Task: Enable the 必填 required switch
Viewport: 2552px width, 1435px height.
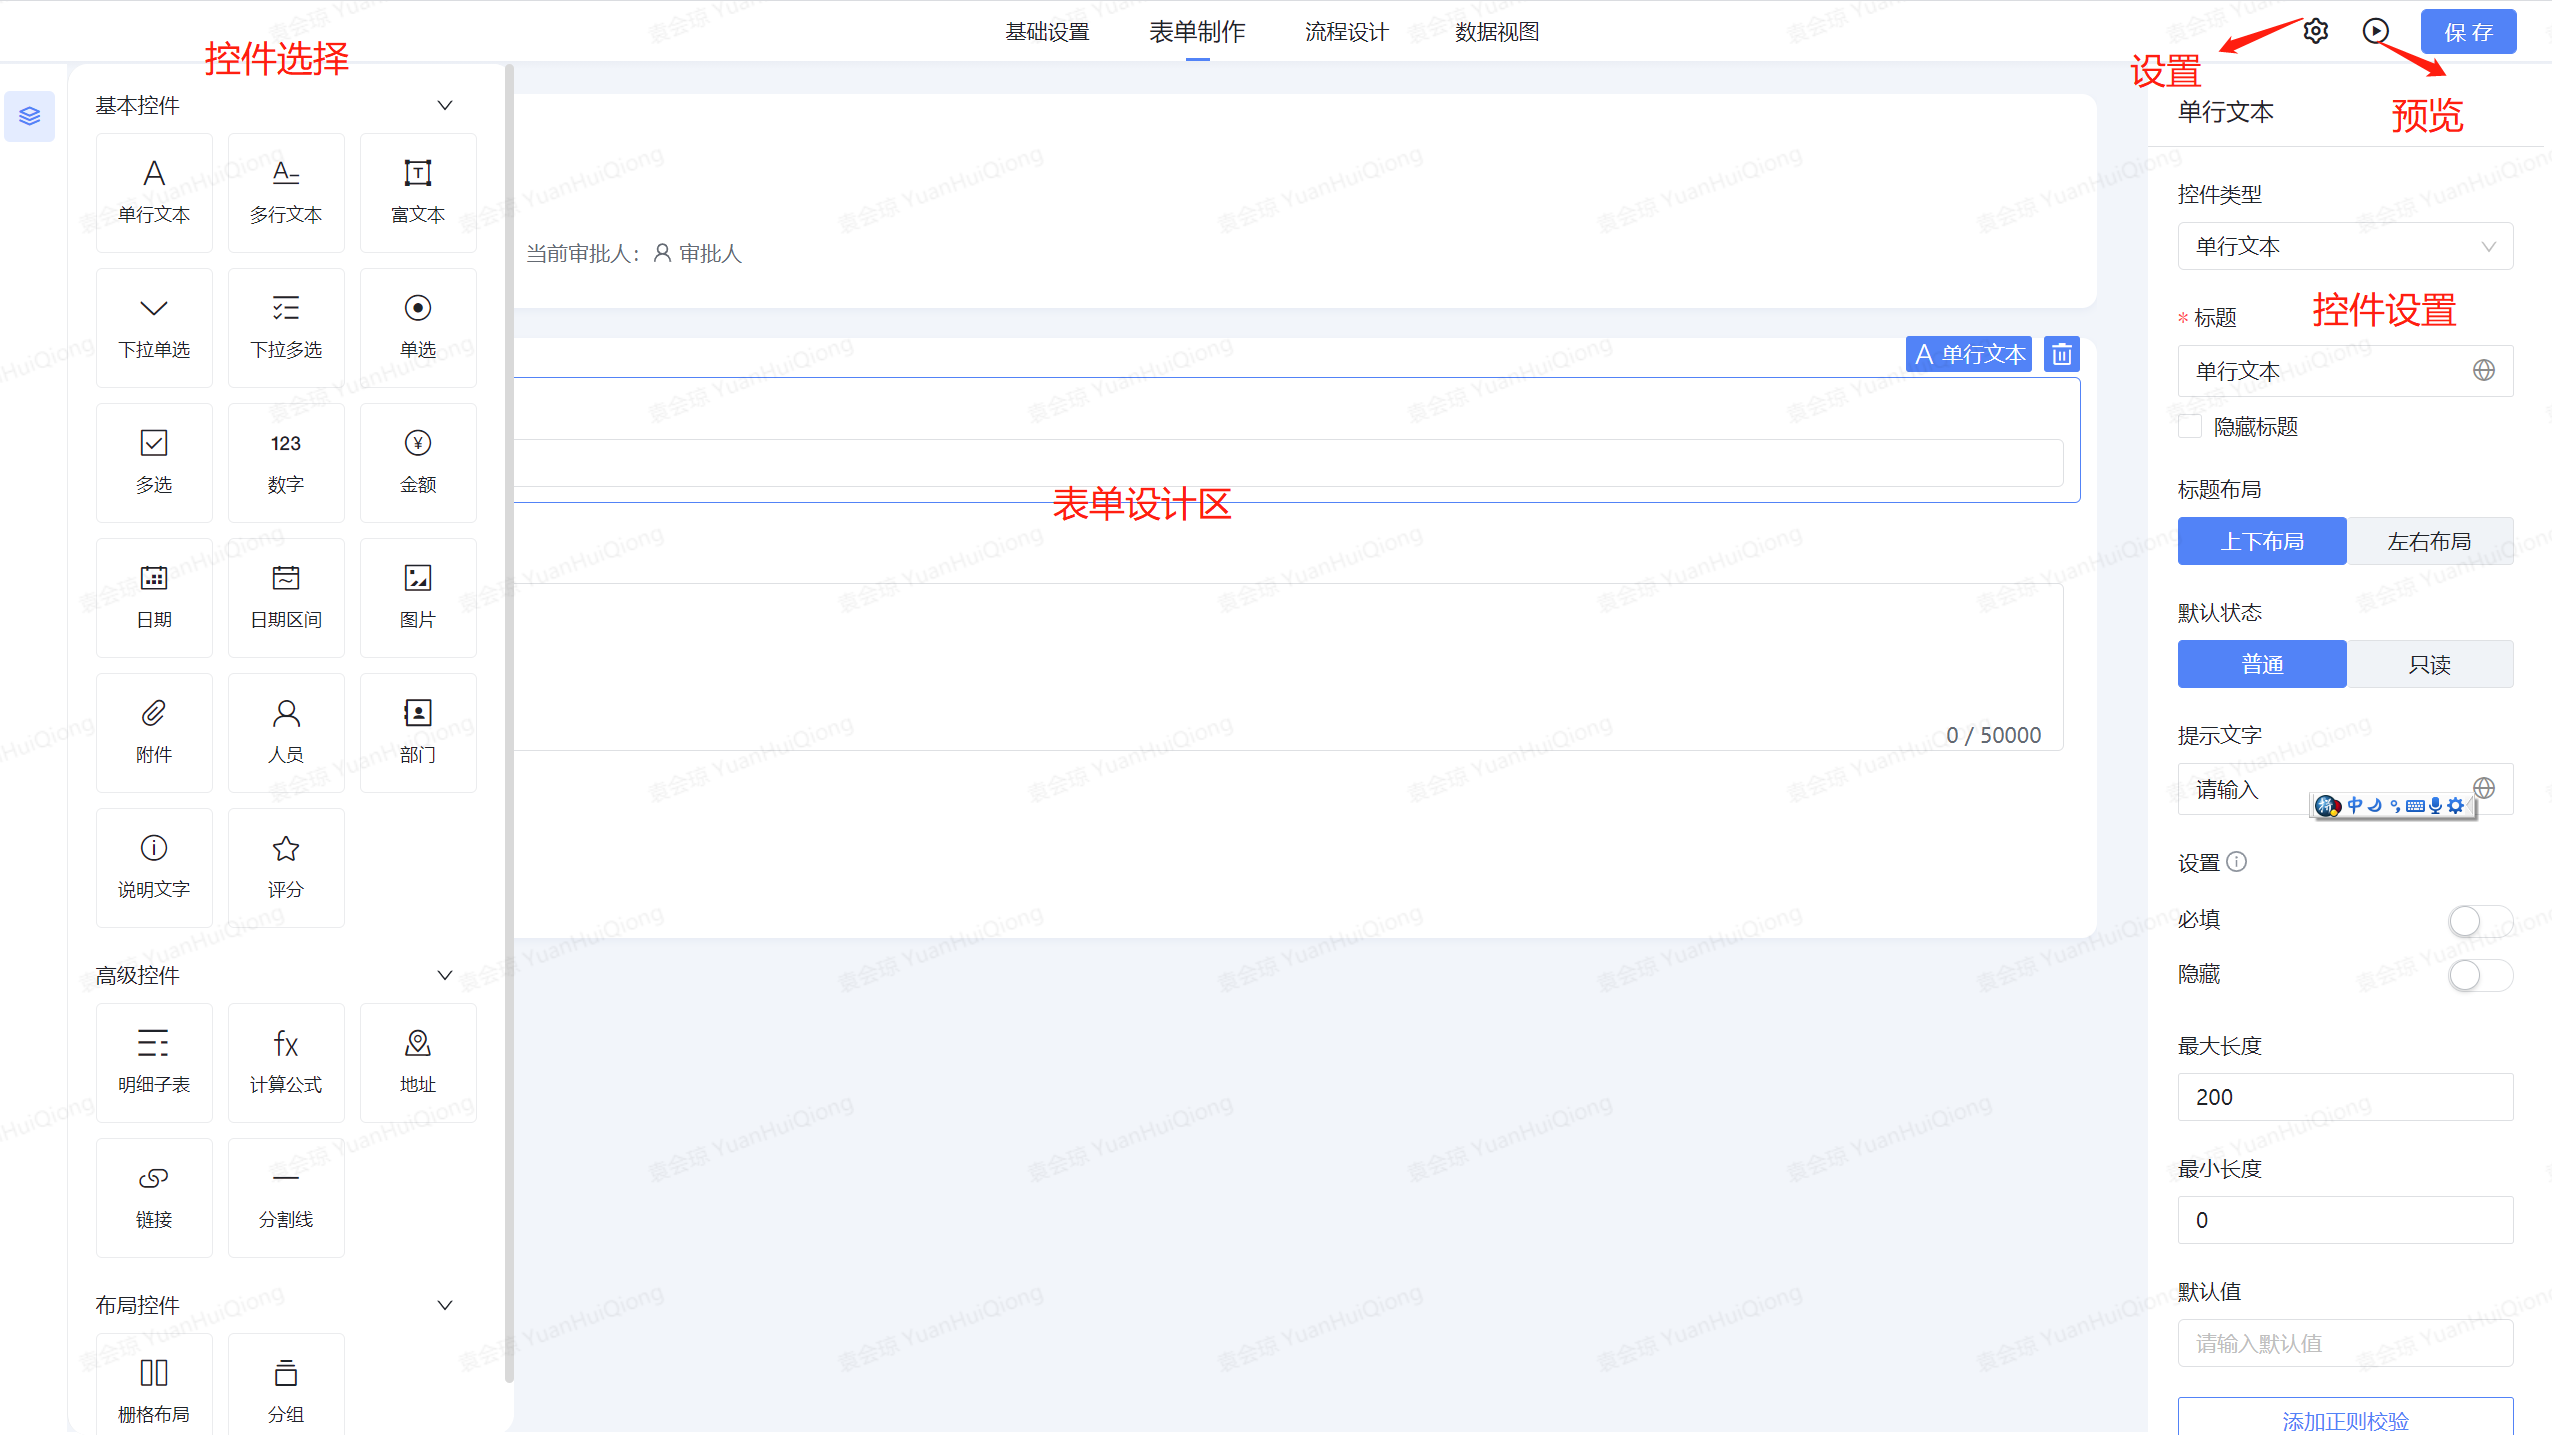Action: (2479, 920)
